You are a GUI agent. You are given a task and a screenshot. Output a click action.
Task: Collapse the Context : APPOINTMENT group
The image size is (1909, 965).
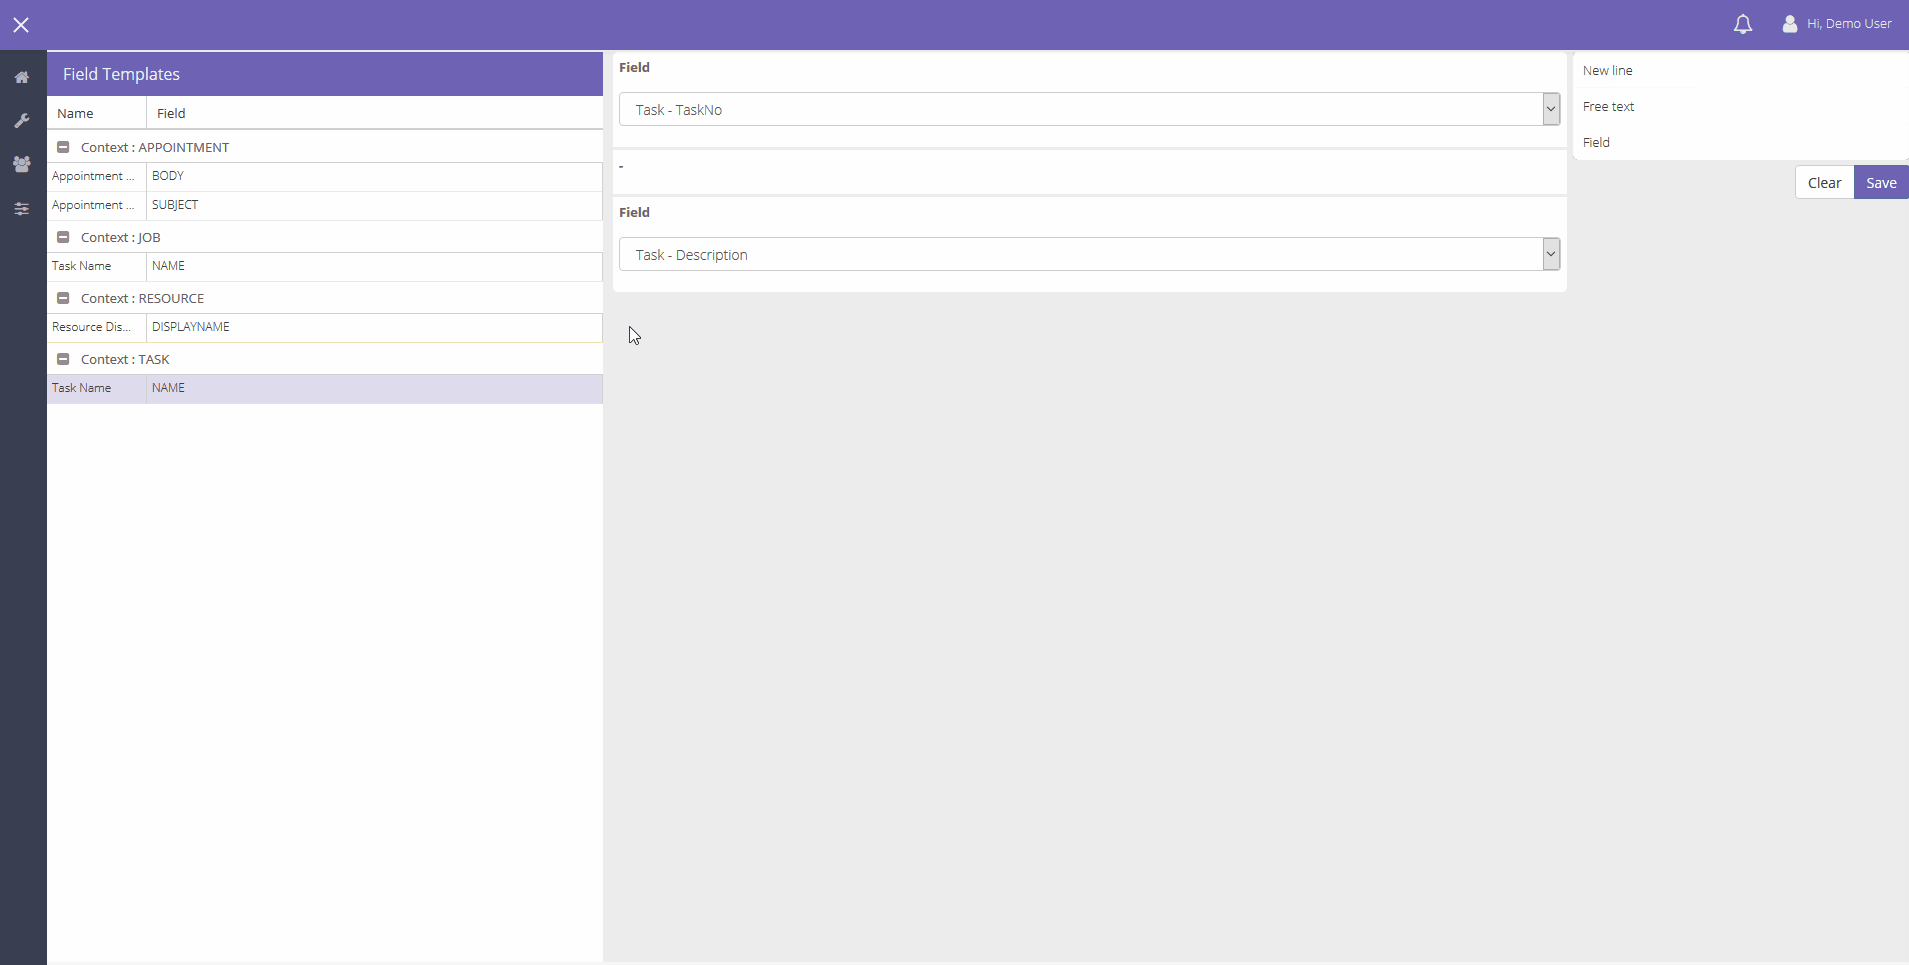[63, 147]
